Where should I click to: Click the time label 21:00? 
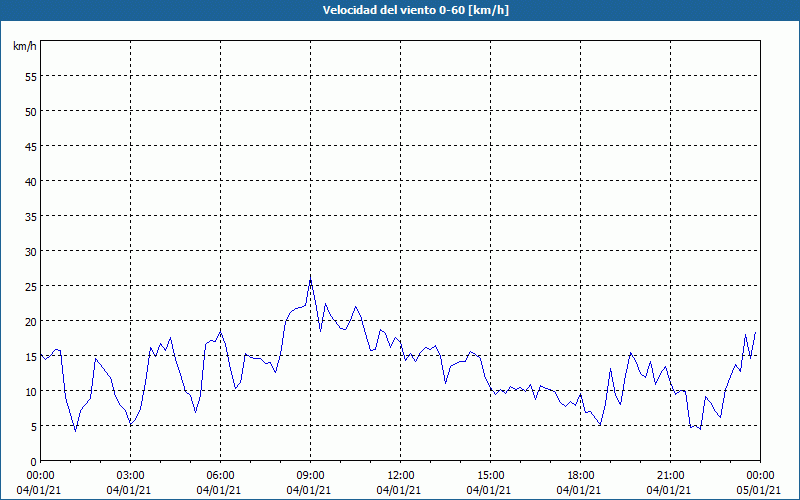(670, 476)
